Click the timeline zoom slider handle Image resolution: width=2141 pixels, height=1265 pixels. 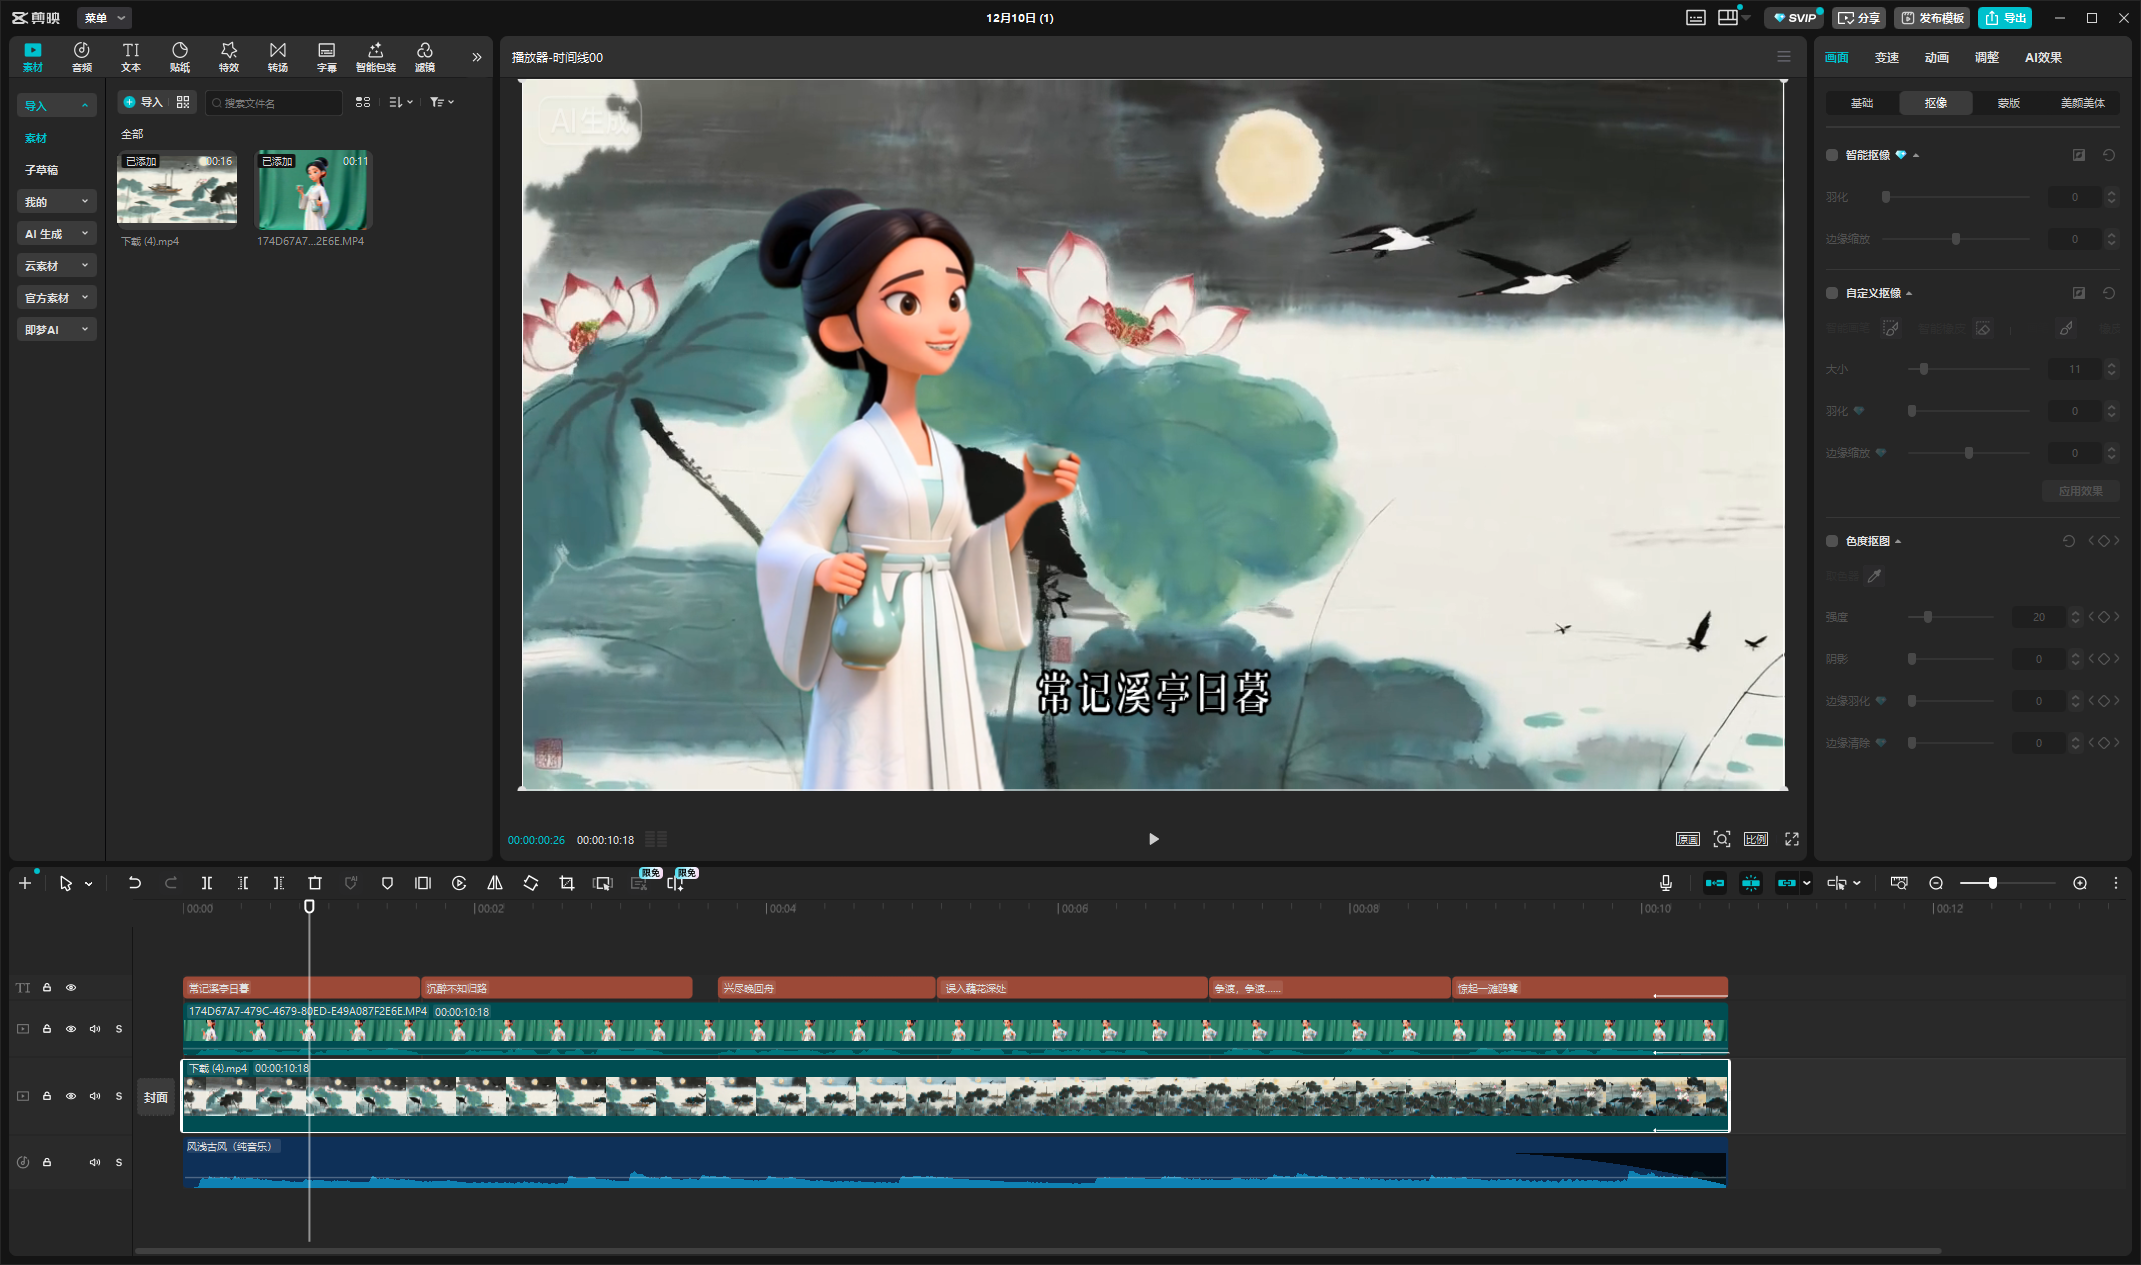click(1993, 883)
